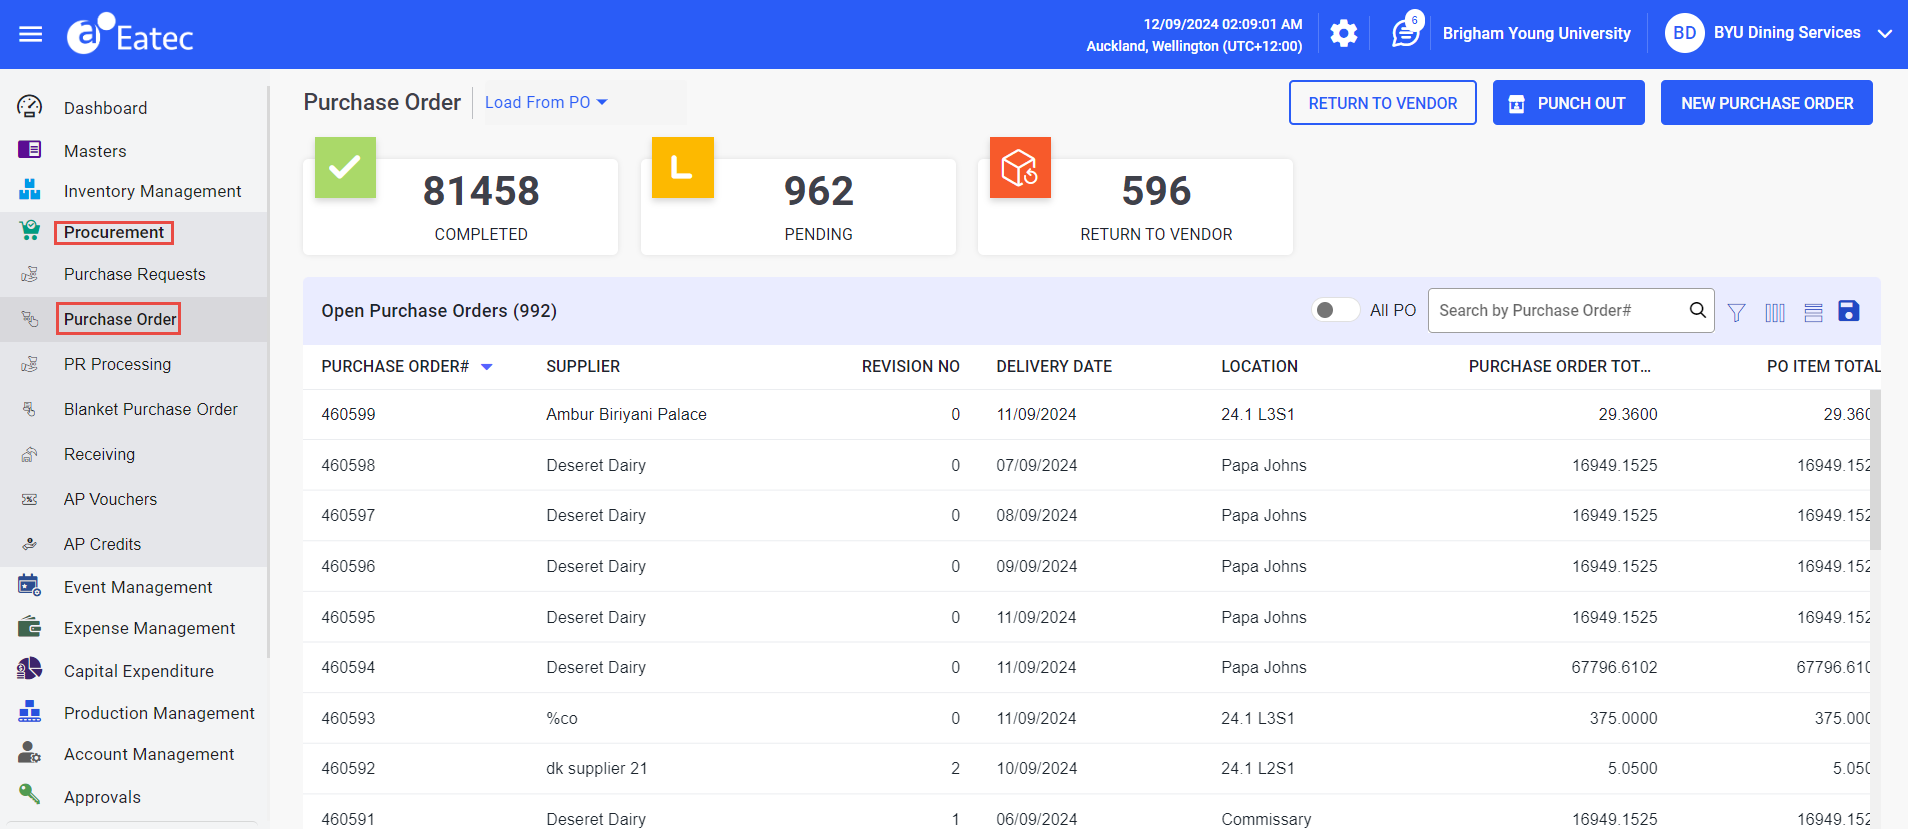Image resolution: width=1908 pixels, height=829 pixels.
Task: Click the table vertical scrollbar
Action: tap(1875, 470)
